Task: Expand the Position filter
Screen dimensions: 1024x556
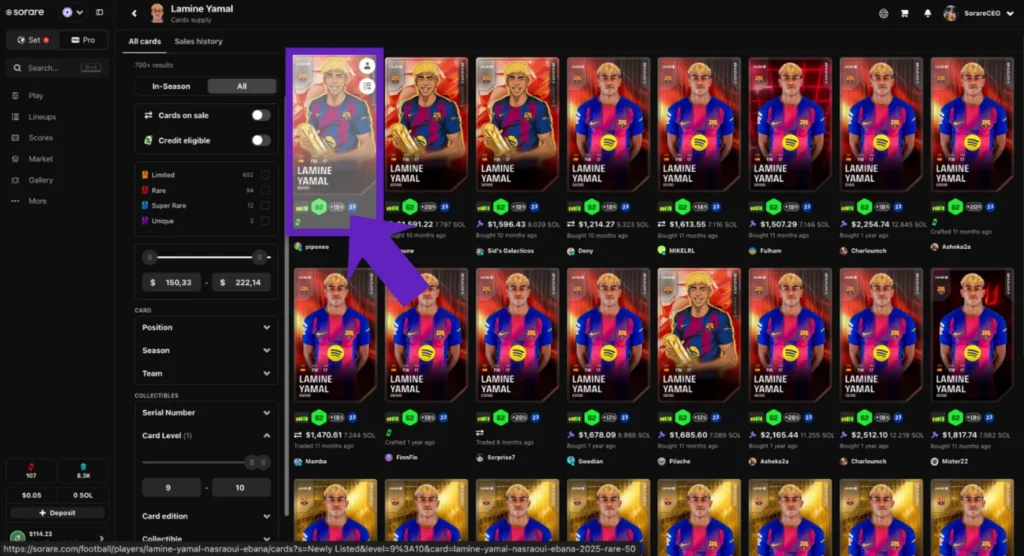Action: coord(206,327)
